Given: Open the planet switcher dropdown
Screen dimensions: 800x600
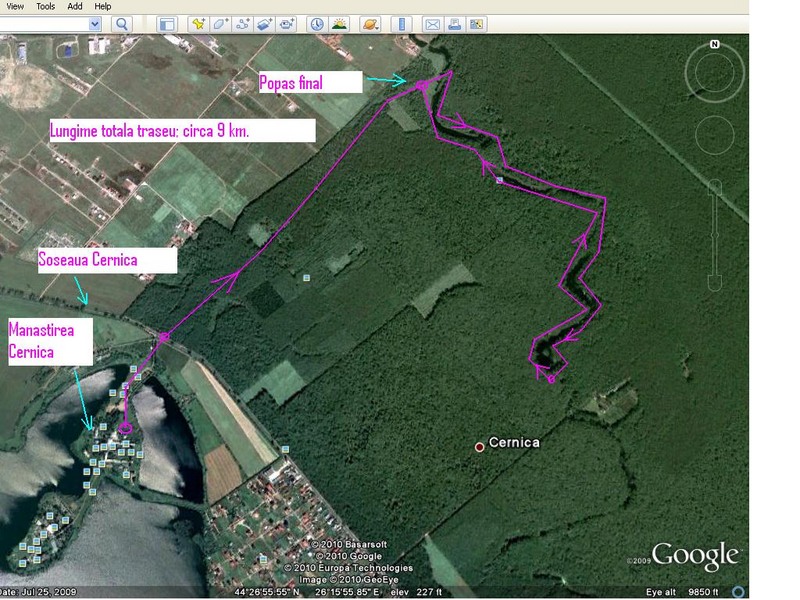Looking at the screenshot, I should click(370, 23).
